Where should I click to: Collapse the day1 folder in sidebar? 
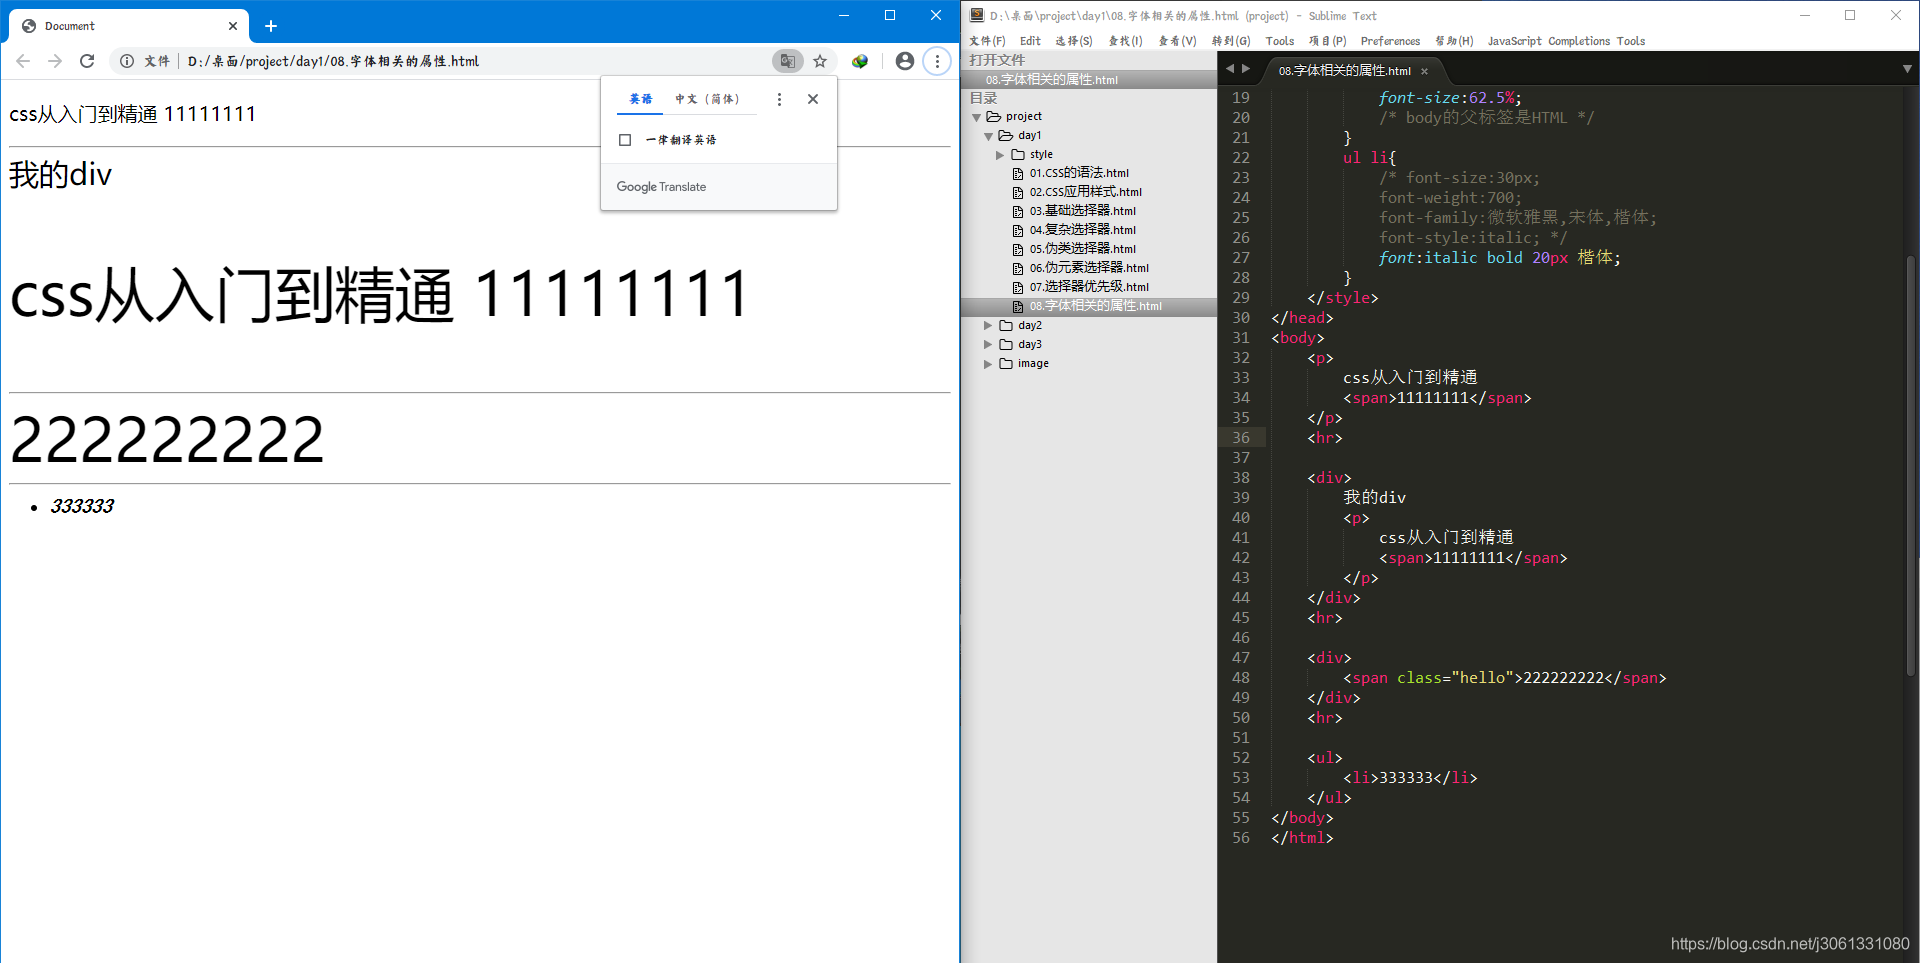[x=989, y=136]
